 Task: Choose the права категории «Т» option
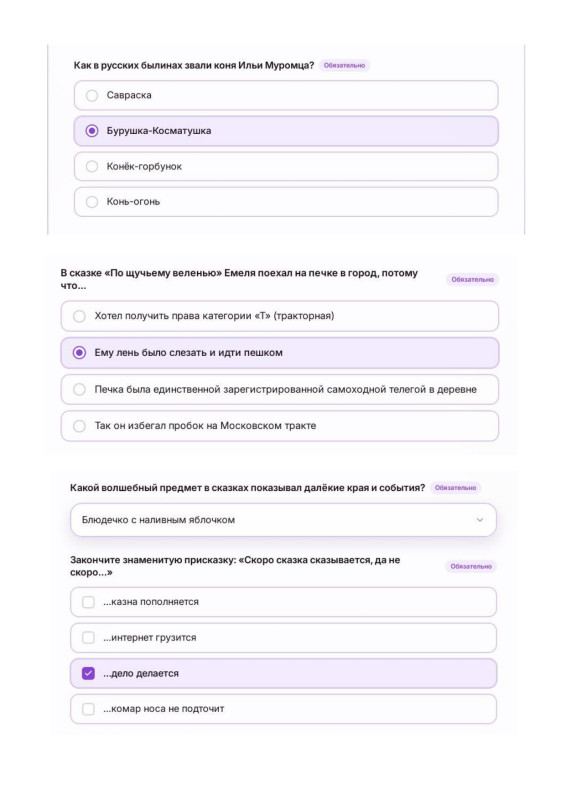[x=280, y=316]
